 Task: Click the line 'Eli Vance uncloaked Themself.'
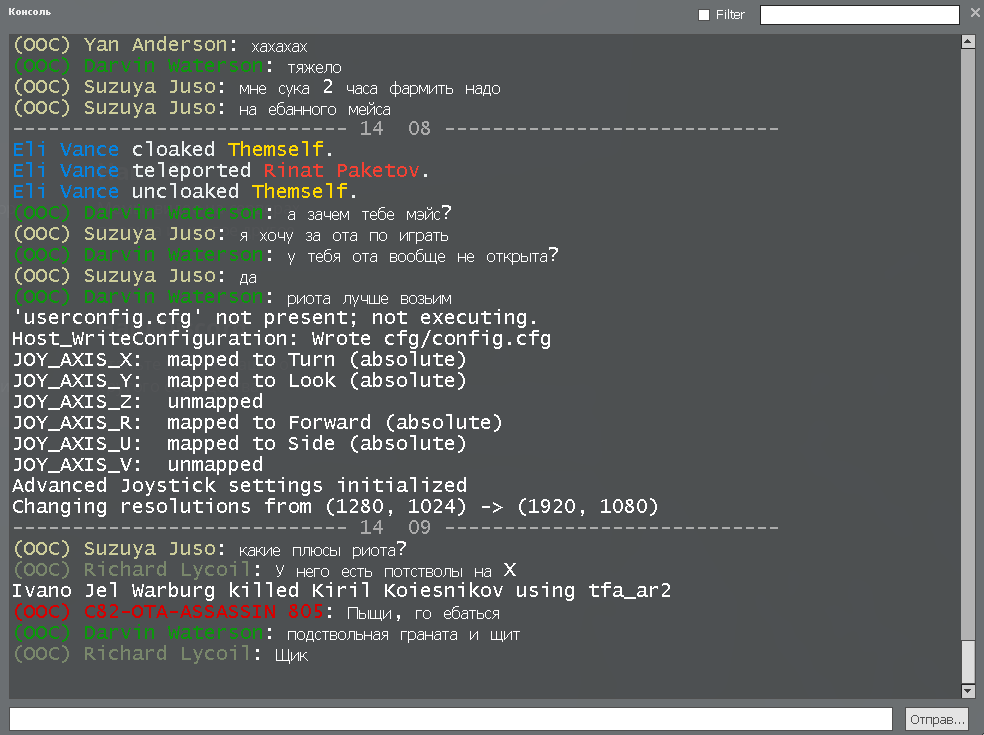click(x=184, y=191)
